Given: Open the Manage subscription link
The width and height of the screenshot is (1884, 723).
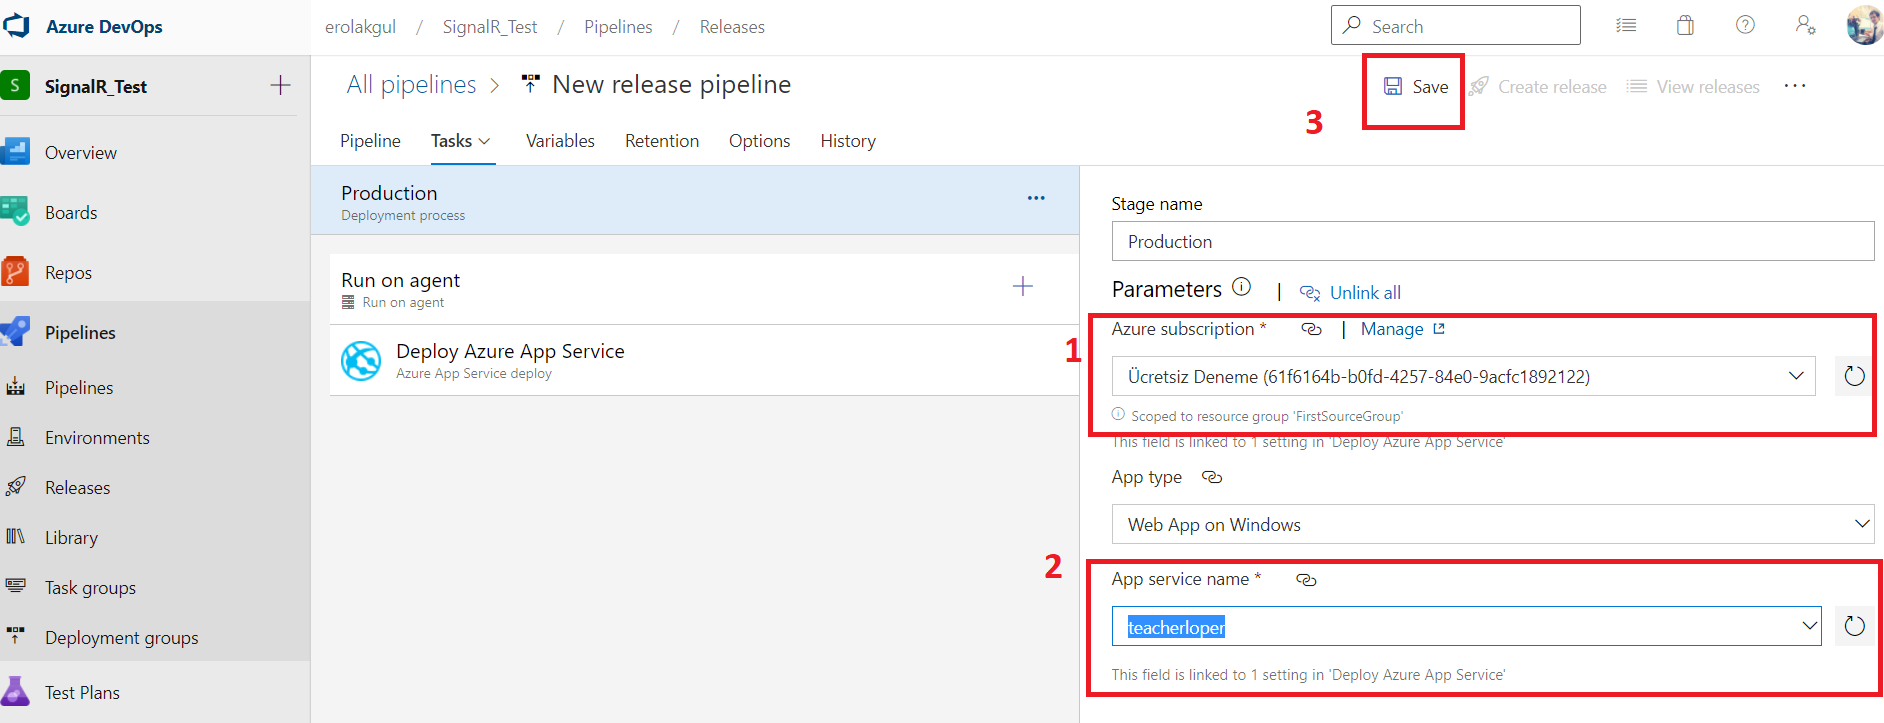Looking at the screenshot, I should 1401,329.
